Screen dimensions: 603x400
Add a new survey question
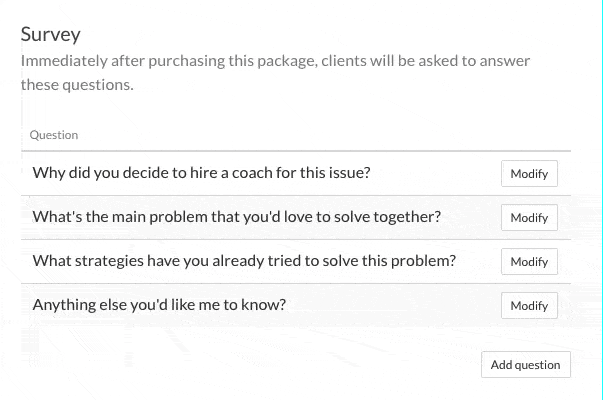pos(526,365)
